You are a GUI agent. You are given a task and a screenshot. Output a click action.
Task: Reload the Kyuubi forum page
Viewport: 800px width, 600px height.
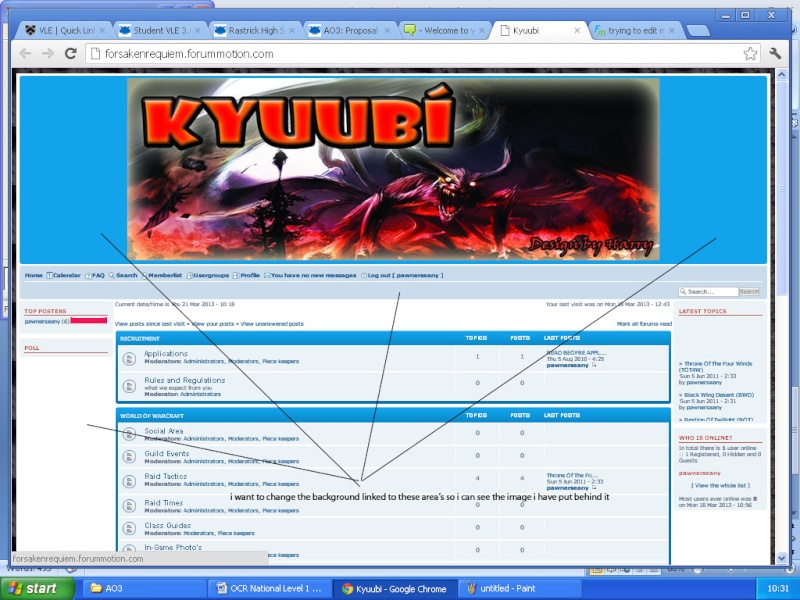coord(71,53)
